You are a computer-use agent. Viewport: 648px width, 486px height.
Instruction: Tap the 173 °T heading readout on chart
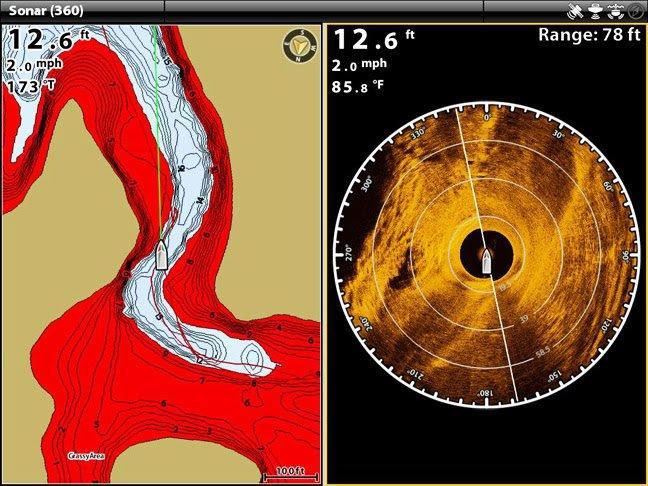click(x=34, y=87)
